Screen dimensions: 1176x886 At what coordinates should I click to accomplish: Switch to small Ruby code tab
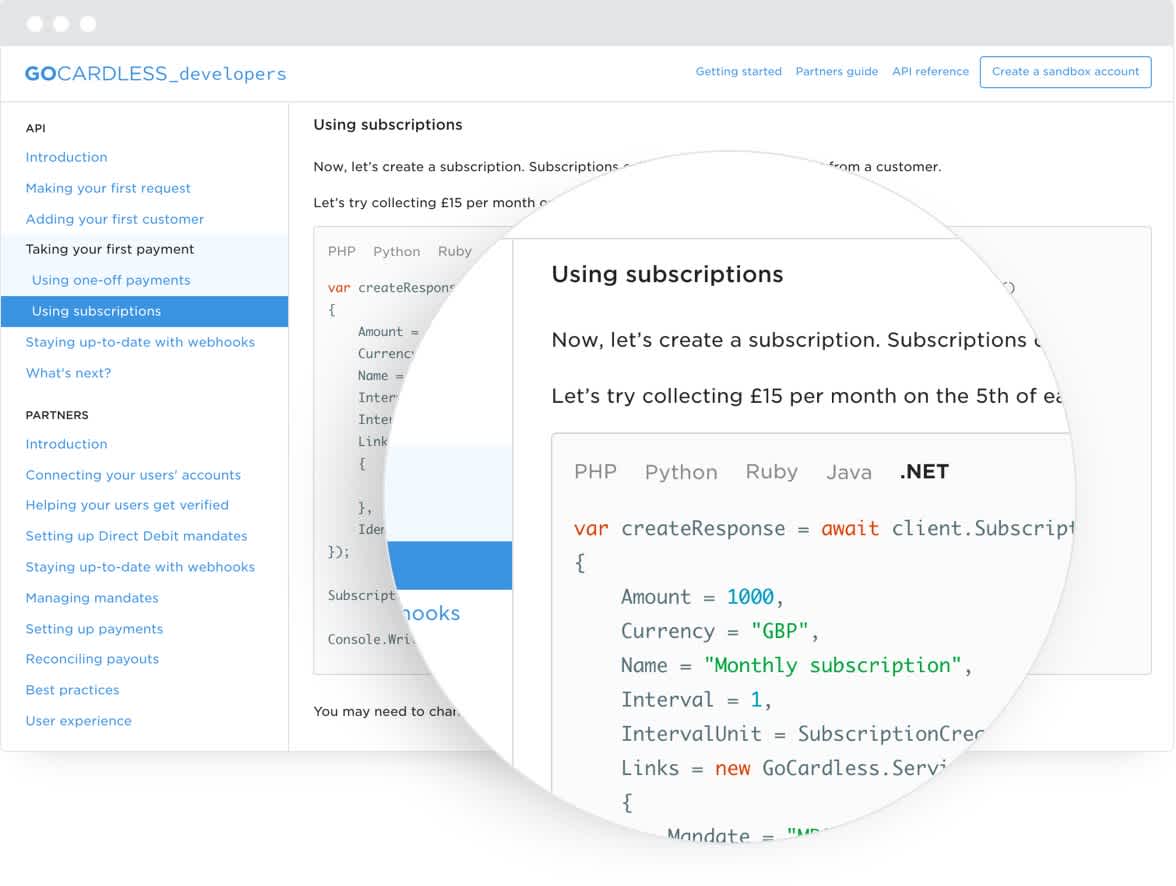coord(454,251)
